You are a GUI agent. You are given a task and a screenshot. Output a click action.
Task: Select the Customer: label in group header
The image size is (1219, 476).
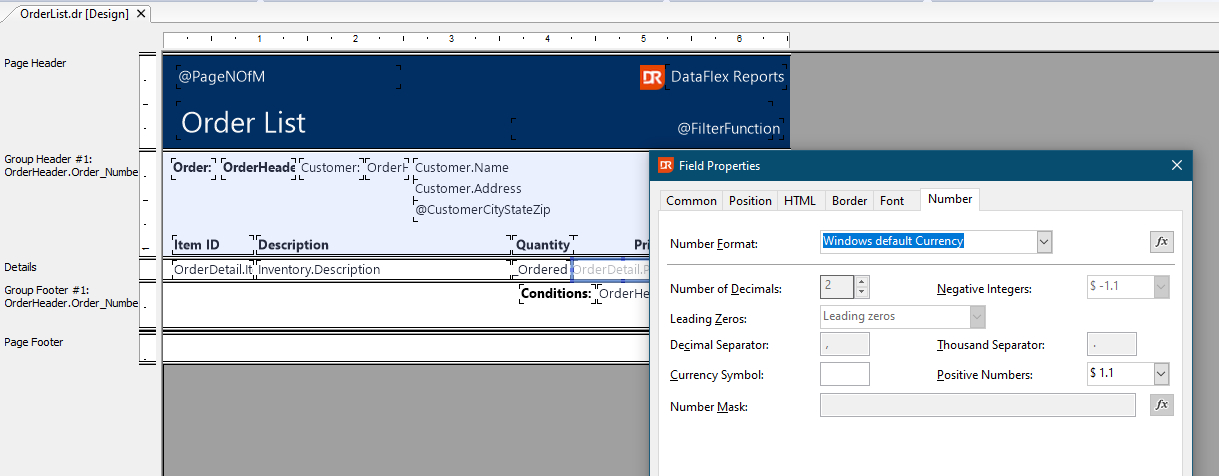pyautogui.click(x=330, y=168)
